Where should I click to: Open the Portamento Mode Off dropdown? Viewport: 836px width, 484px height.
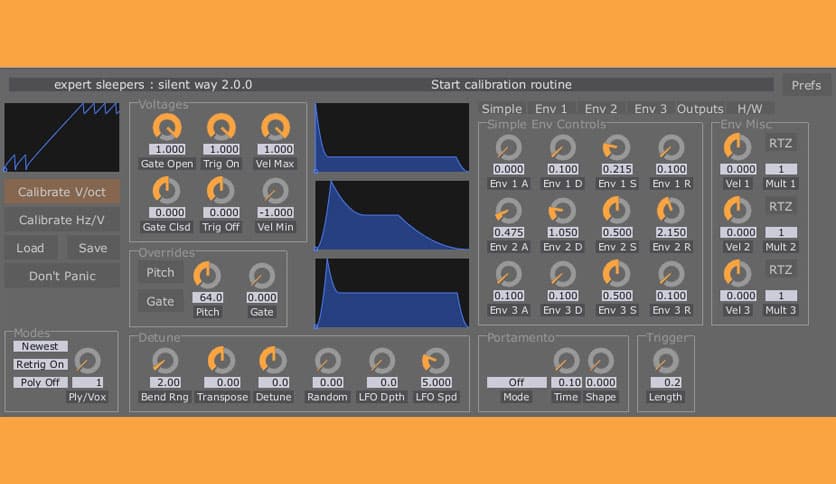click(516, 382)
